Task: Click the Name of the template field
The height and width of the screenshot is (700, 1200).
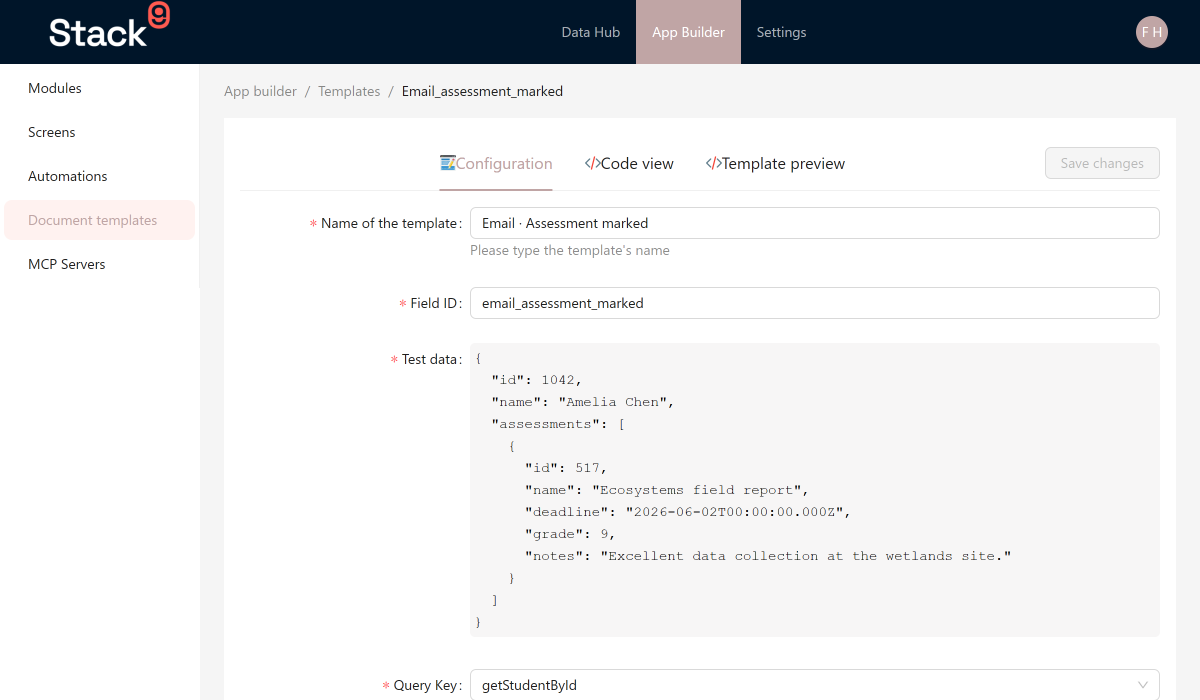Action: click(814, 223)
